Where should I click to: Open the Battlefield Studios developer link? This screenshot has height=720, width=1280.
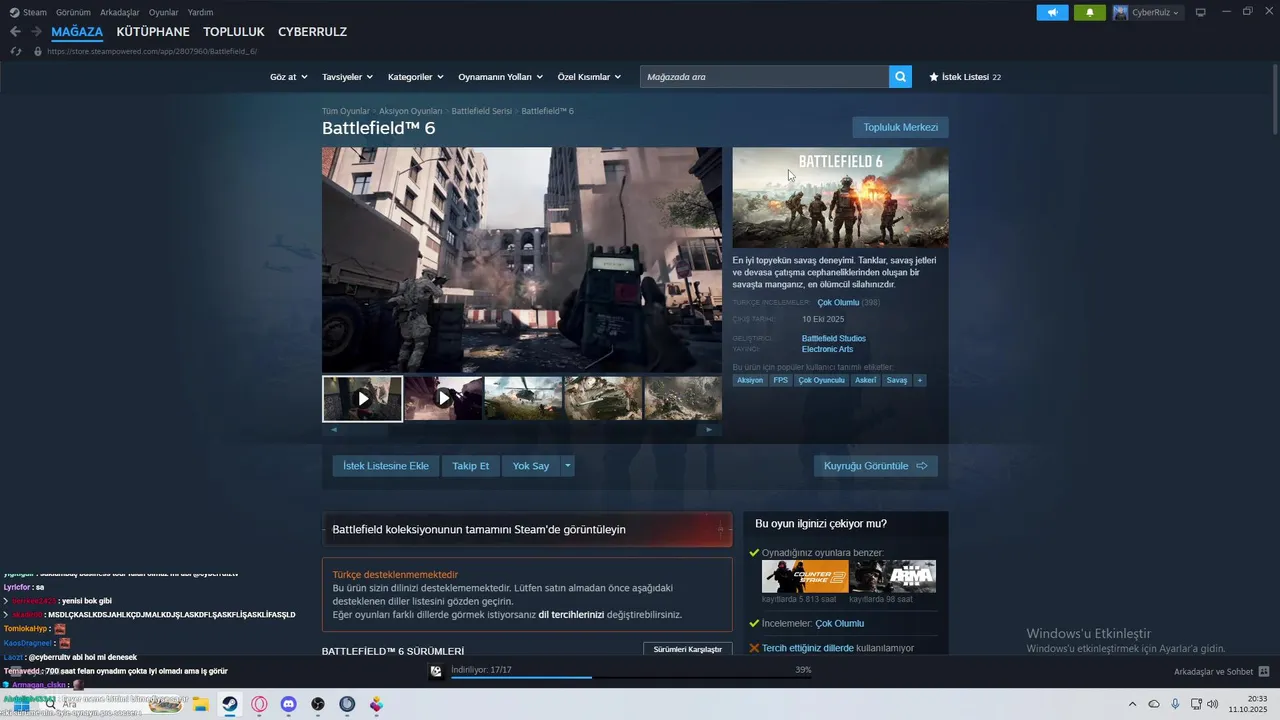(834, 338)
